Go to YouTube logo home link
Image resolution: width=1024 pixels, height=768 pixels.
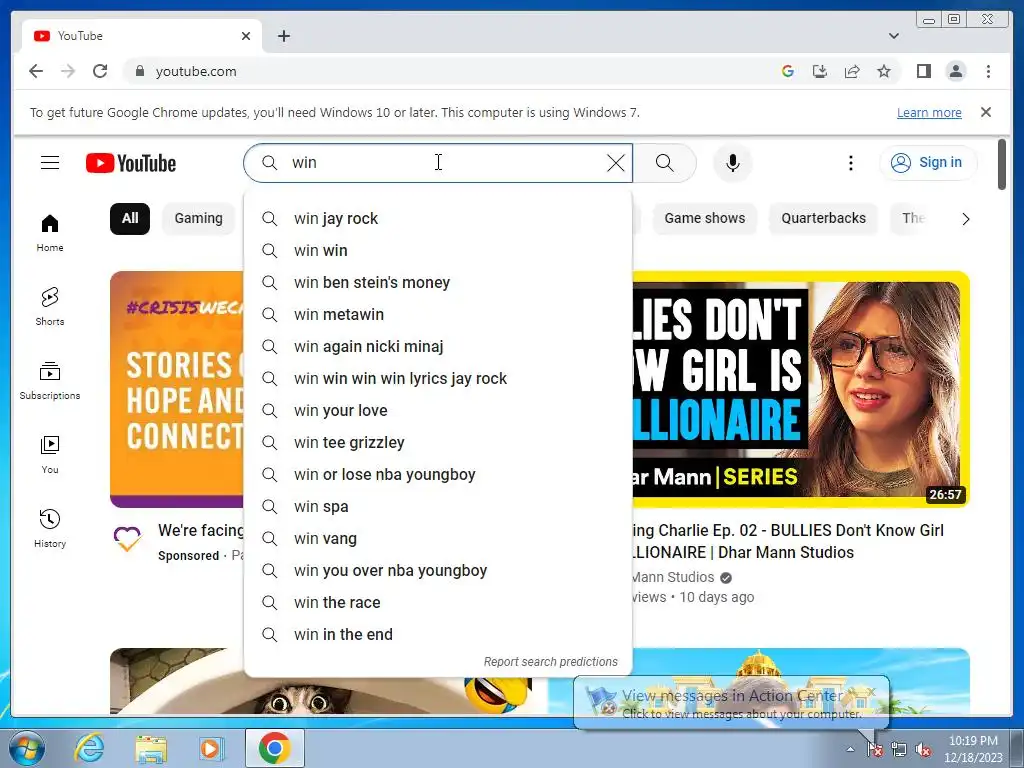[131, 163]
